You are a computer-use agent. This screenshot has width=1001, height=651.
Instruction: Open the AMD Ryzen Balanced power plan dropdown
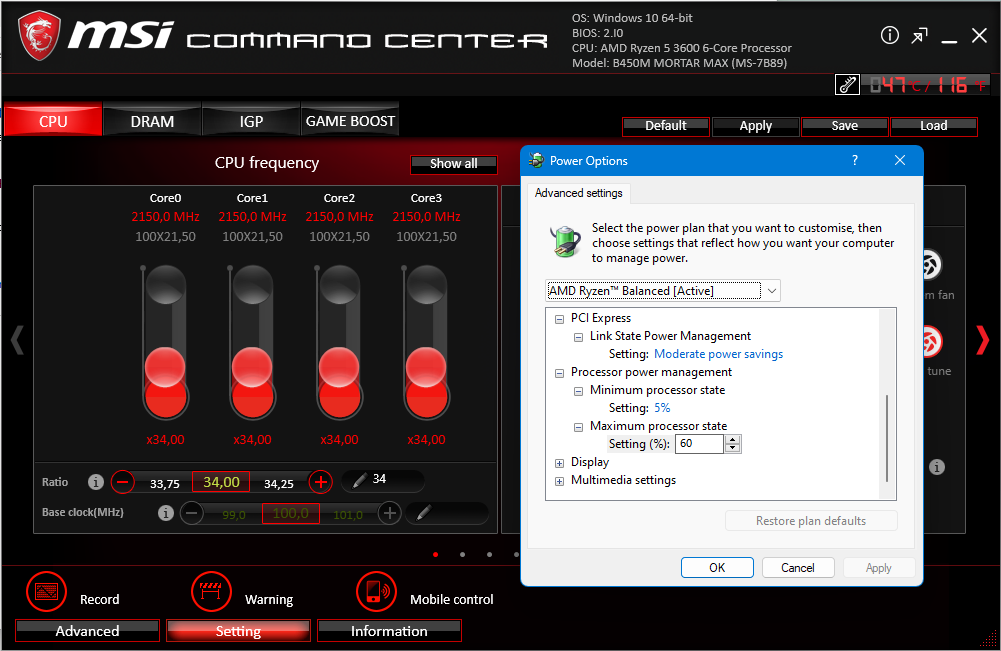pyautogui.click(x=663, y=290)
